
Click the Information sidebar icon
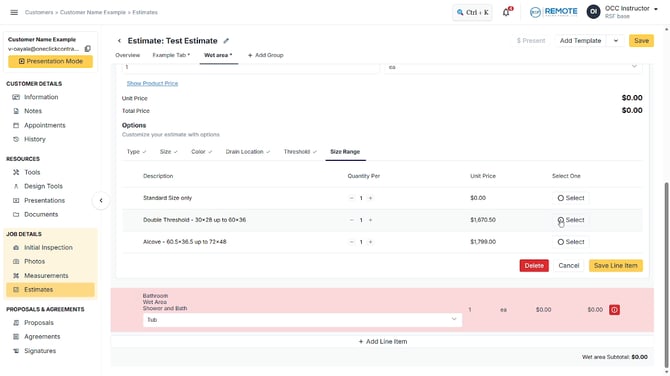16,97
